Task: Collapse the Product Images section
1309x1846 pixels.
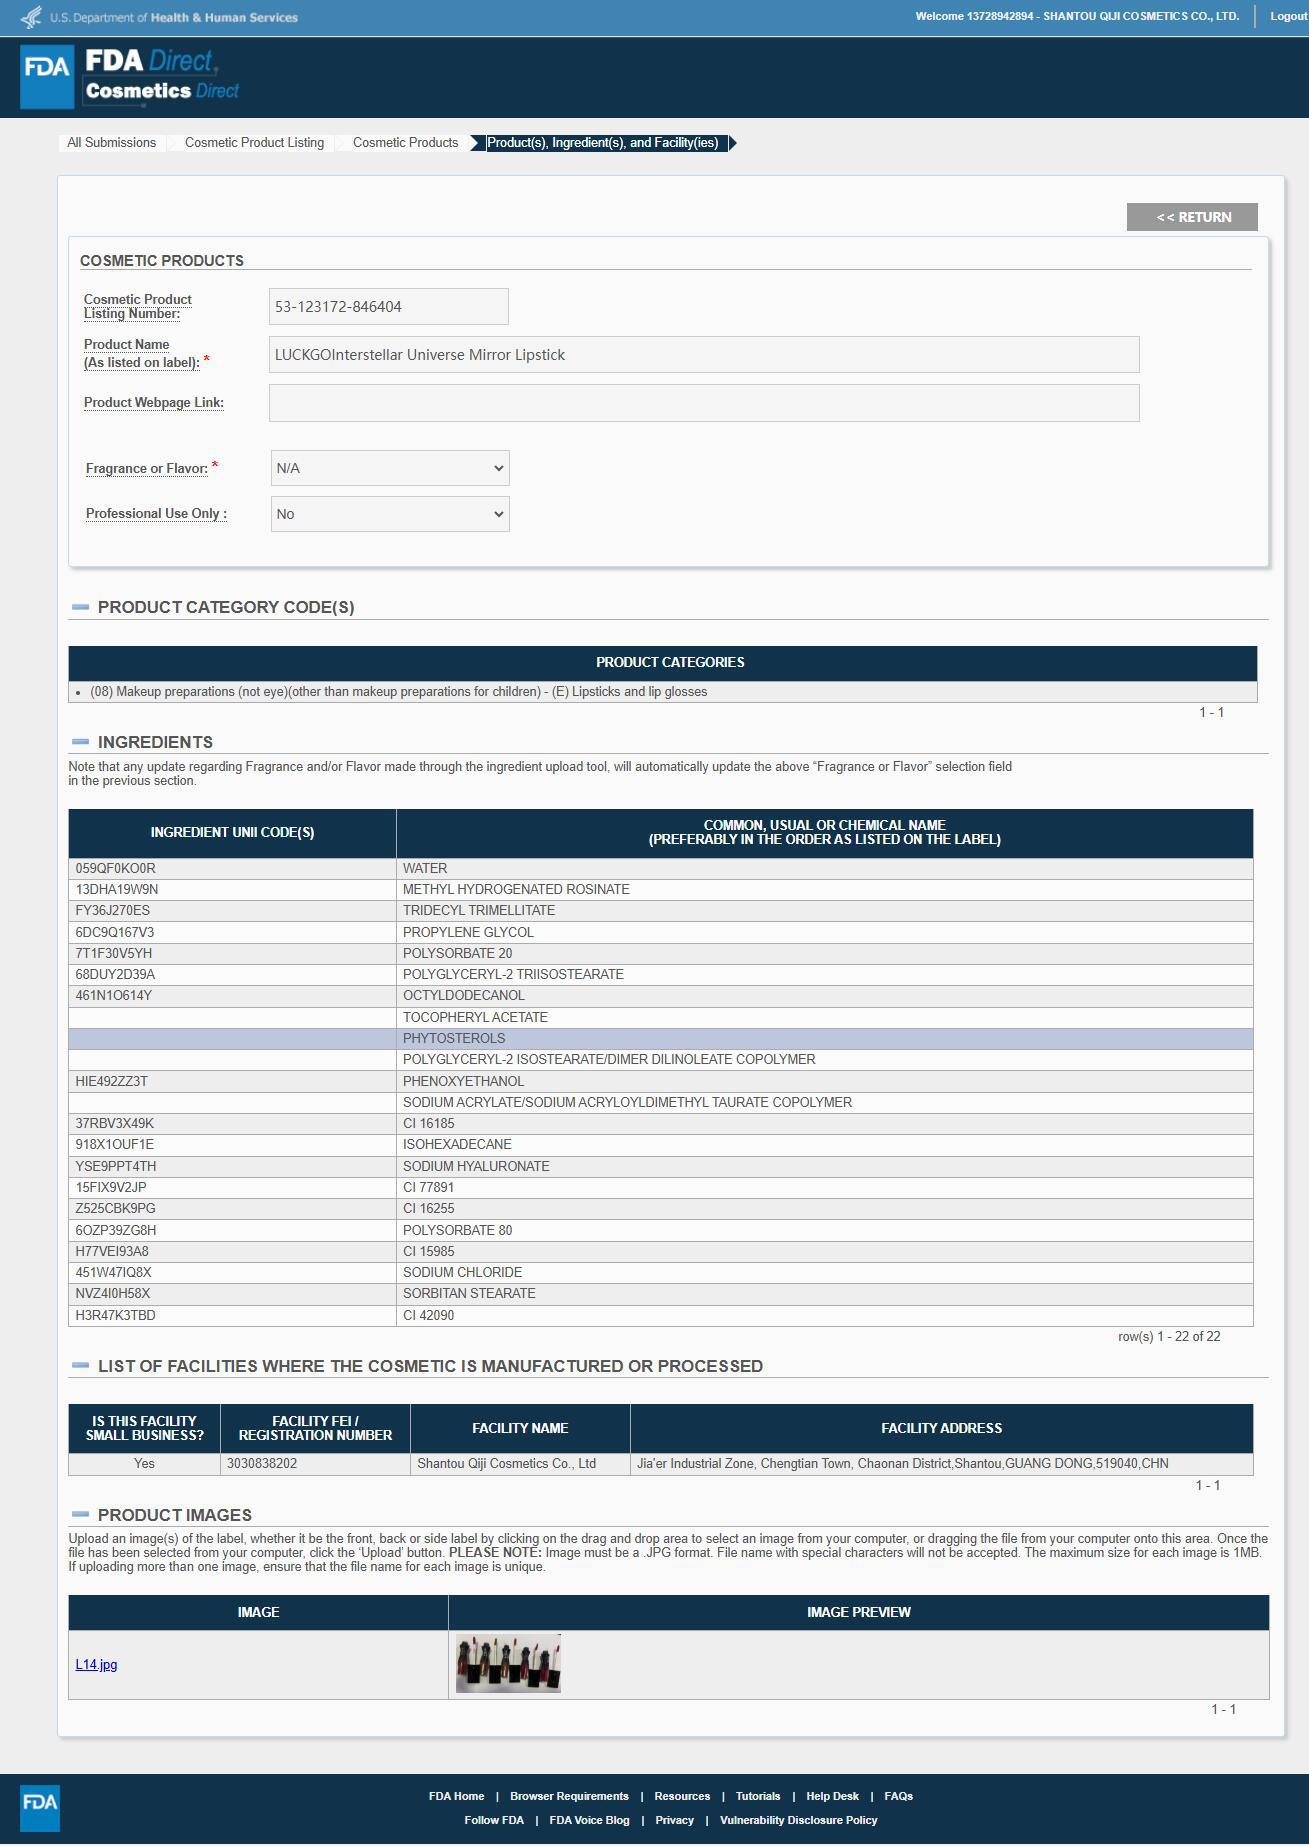Action: (x=81, y=1515)
